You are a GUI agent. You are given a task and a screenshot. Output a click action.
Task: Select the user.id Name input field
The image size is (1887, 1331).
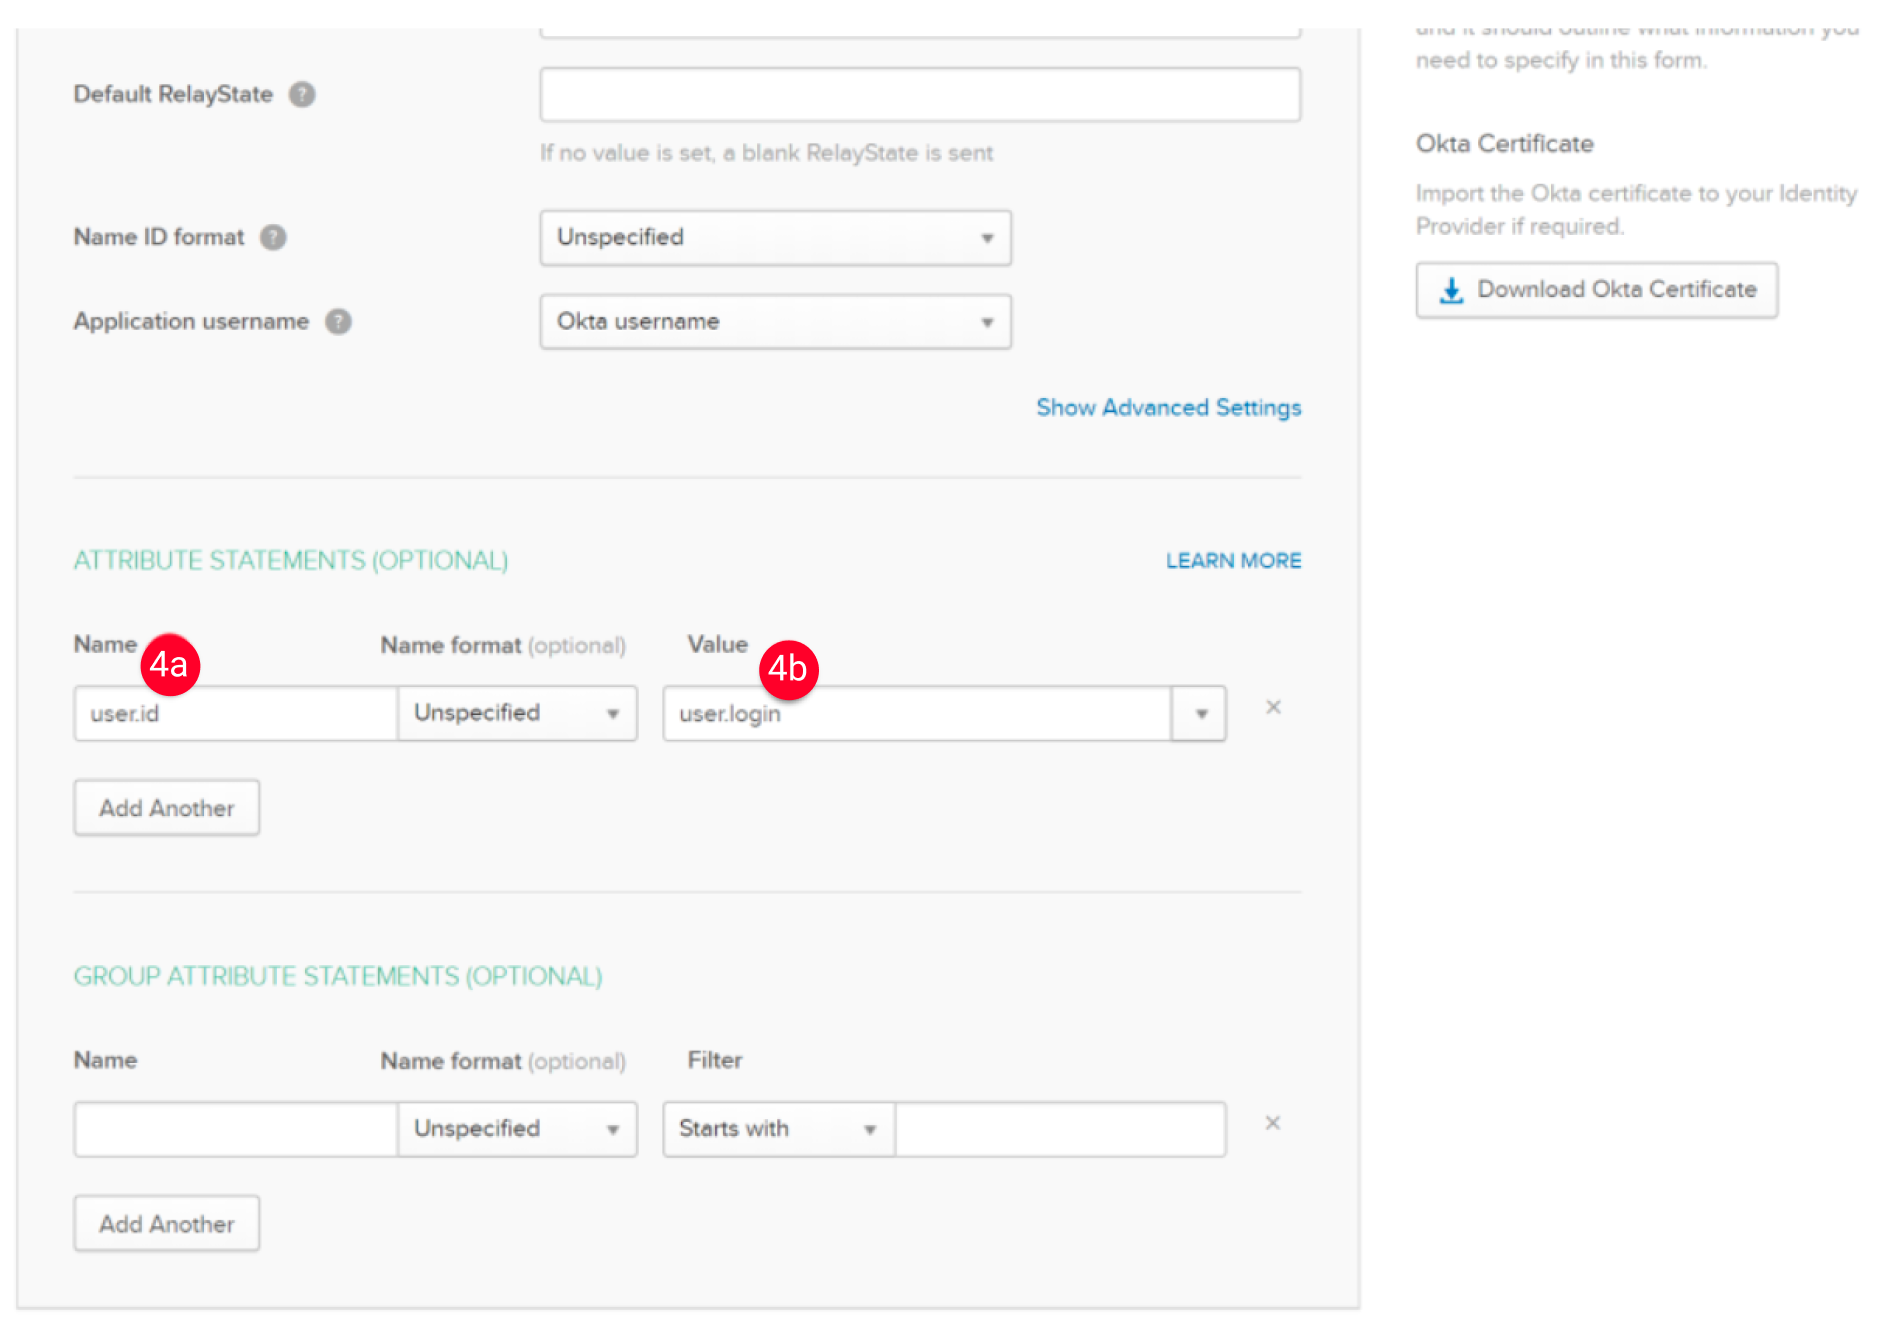click(x=234, y=713)
